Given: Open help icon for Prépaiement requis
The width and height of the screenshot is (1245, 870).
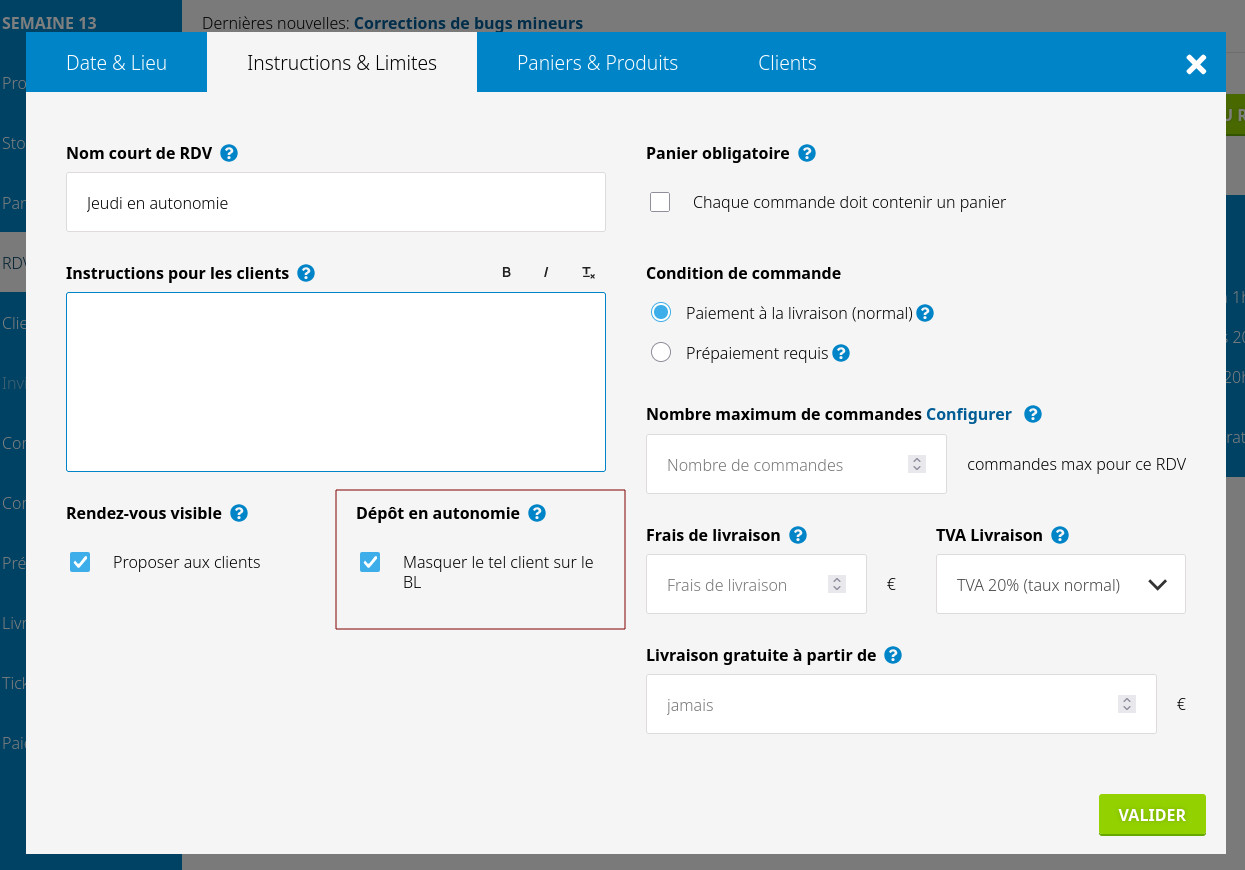Looking at the screenshot, I should (841, 353).
